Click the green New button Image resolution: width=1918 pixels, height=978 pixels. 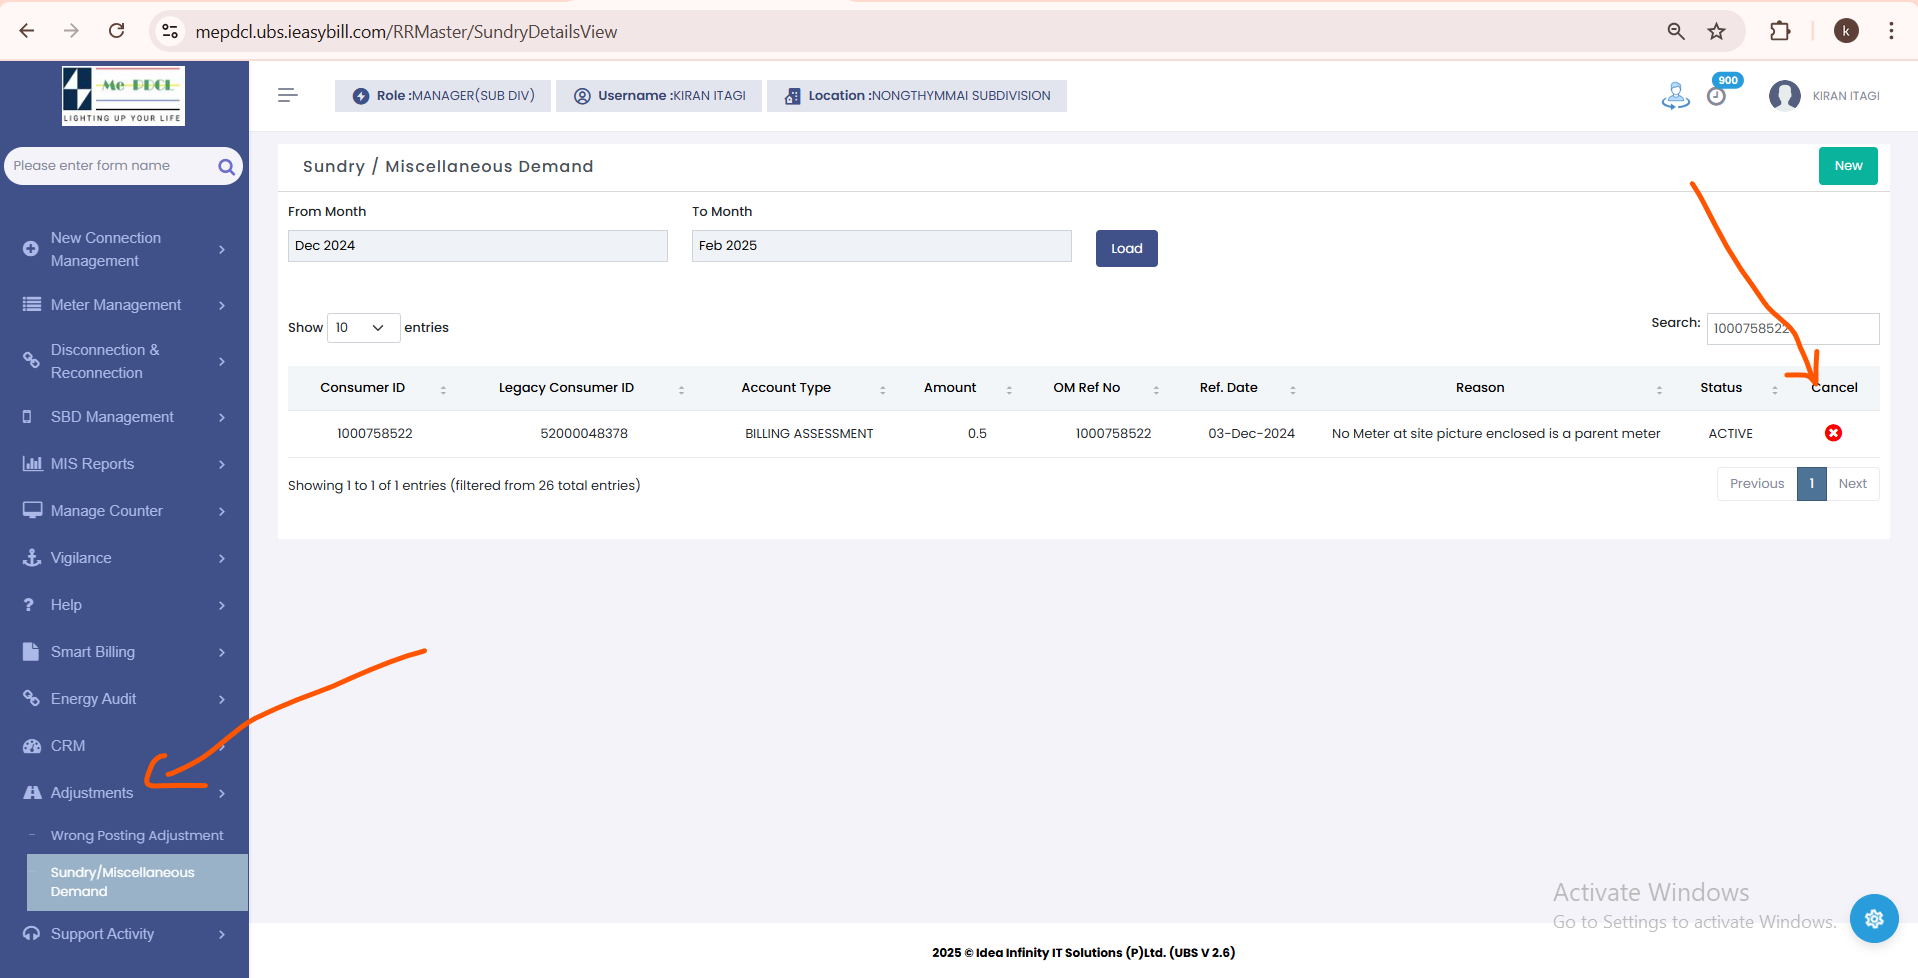[1848, 166]
